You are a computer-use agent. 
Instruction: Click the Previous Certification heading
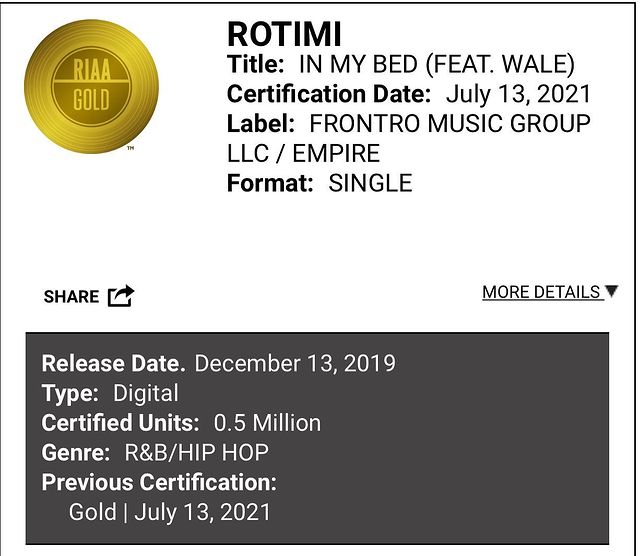[x=159, y=482]
